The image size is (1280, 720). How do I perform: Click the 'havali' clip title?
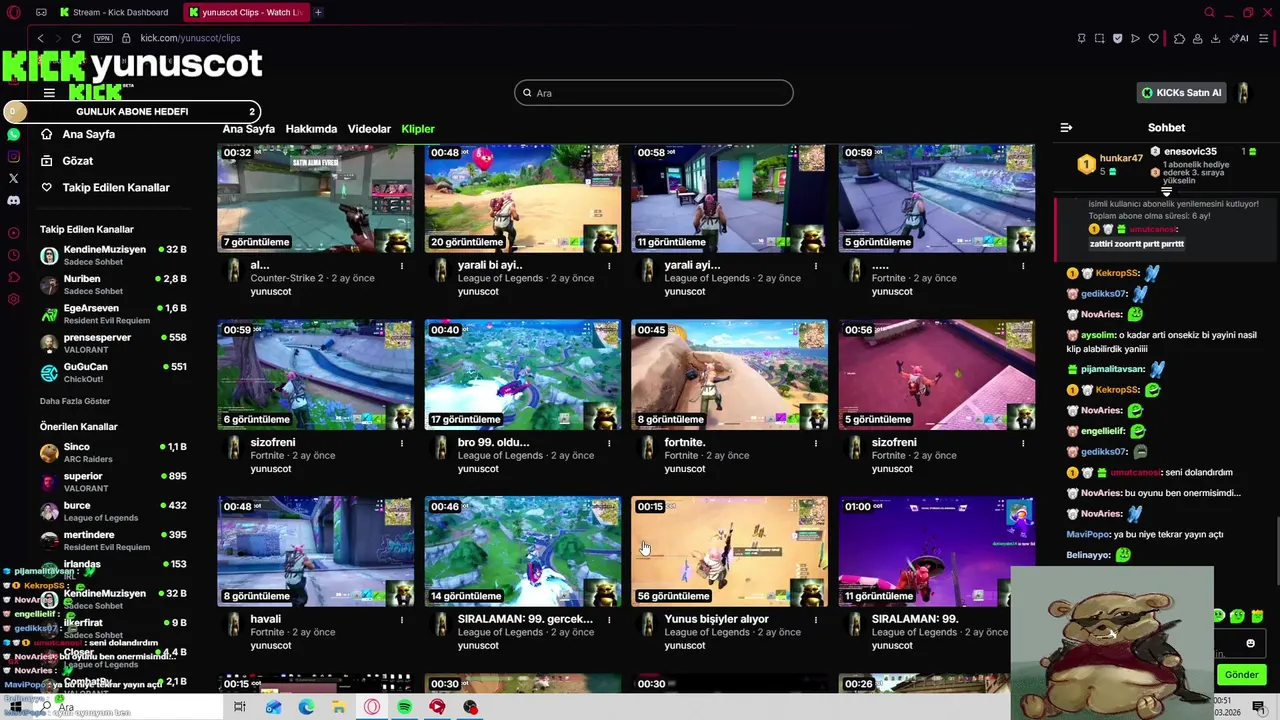click(x=266, y=619)
